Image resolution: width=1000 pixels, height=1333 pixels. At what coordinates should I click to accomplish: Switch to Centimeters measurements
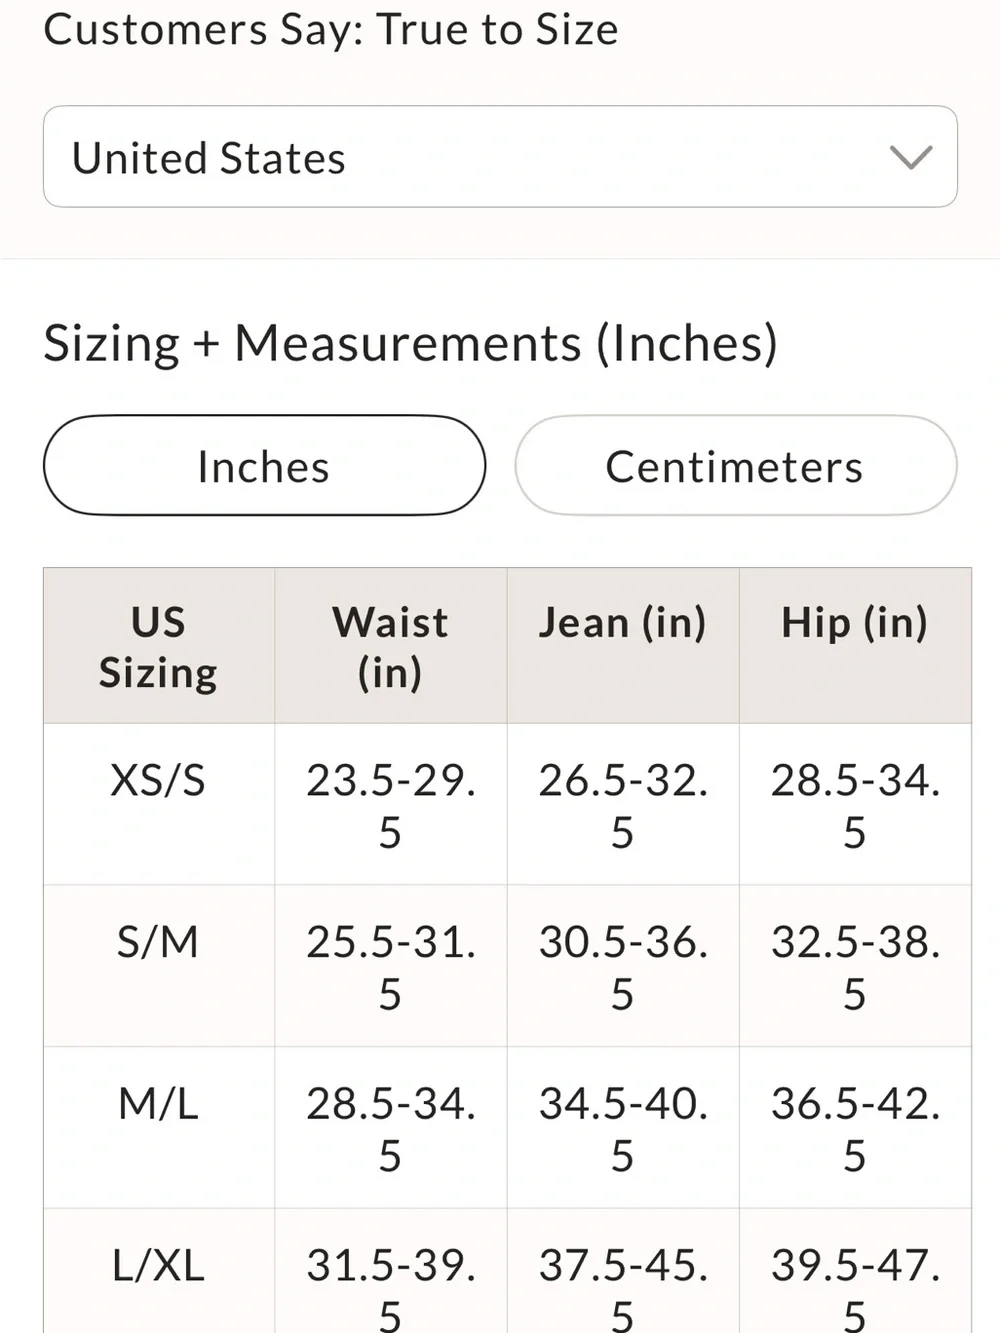pos(735,466)
